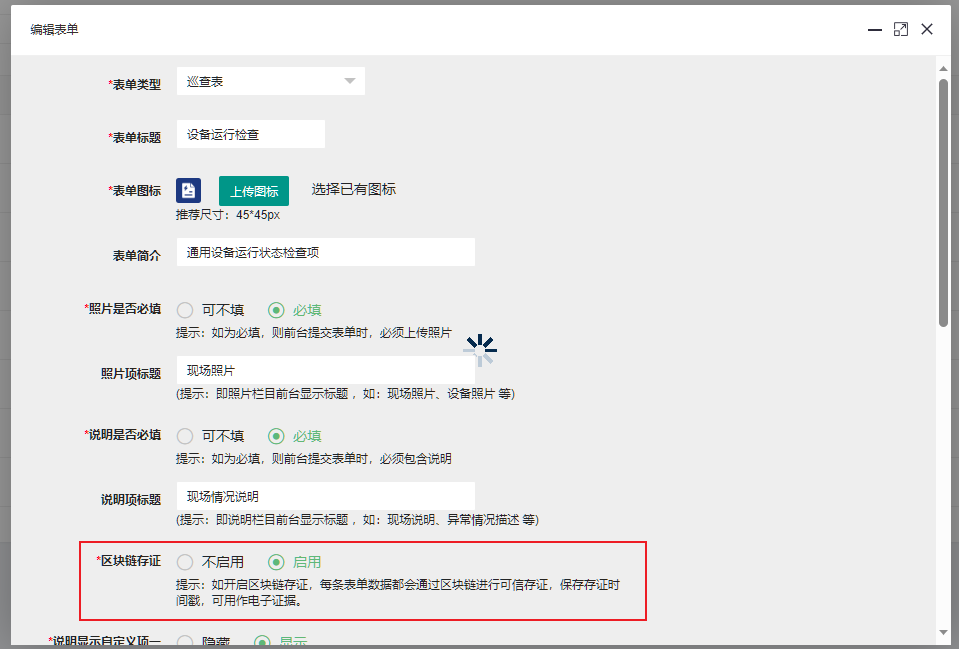
Task: Choose 显示 for 说明显示自定义项一
Action: point(277,640)
